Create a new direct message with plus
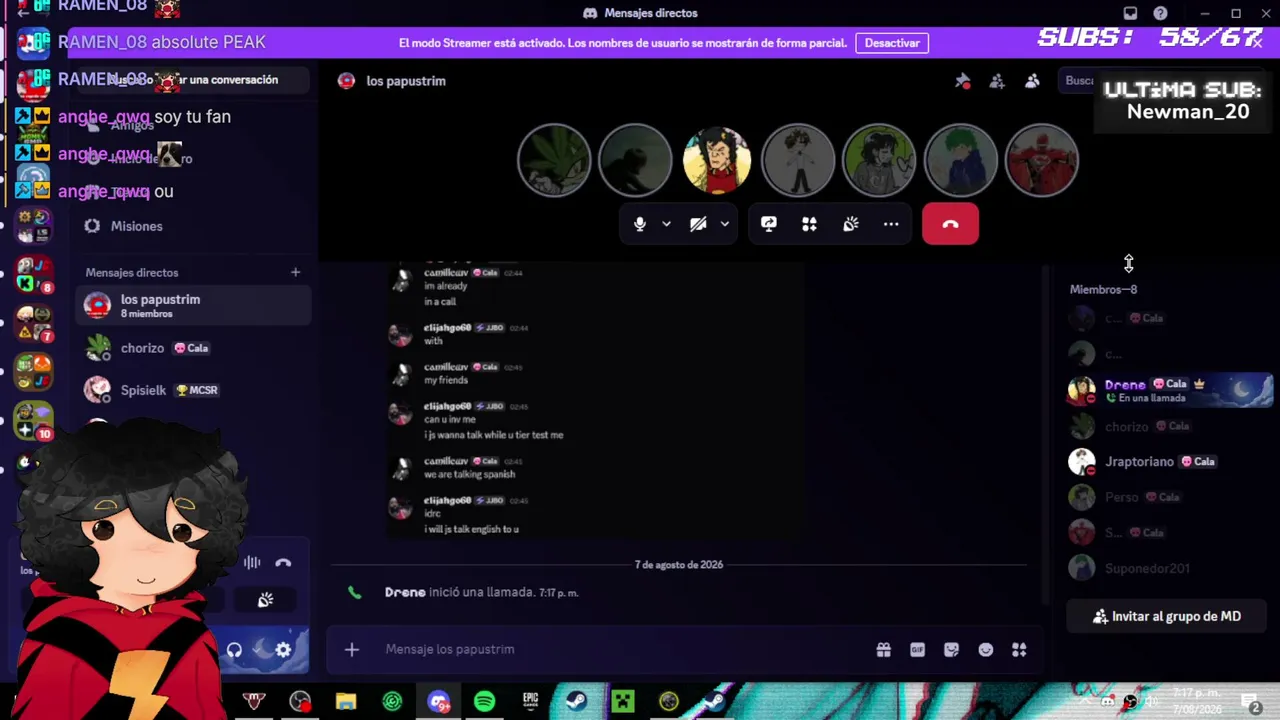Image resolution: width=1280 pixels, height=720 pixels. (295, 272)
